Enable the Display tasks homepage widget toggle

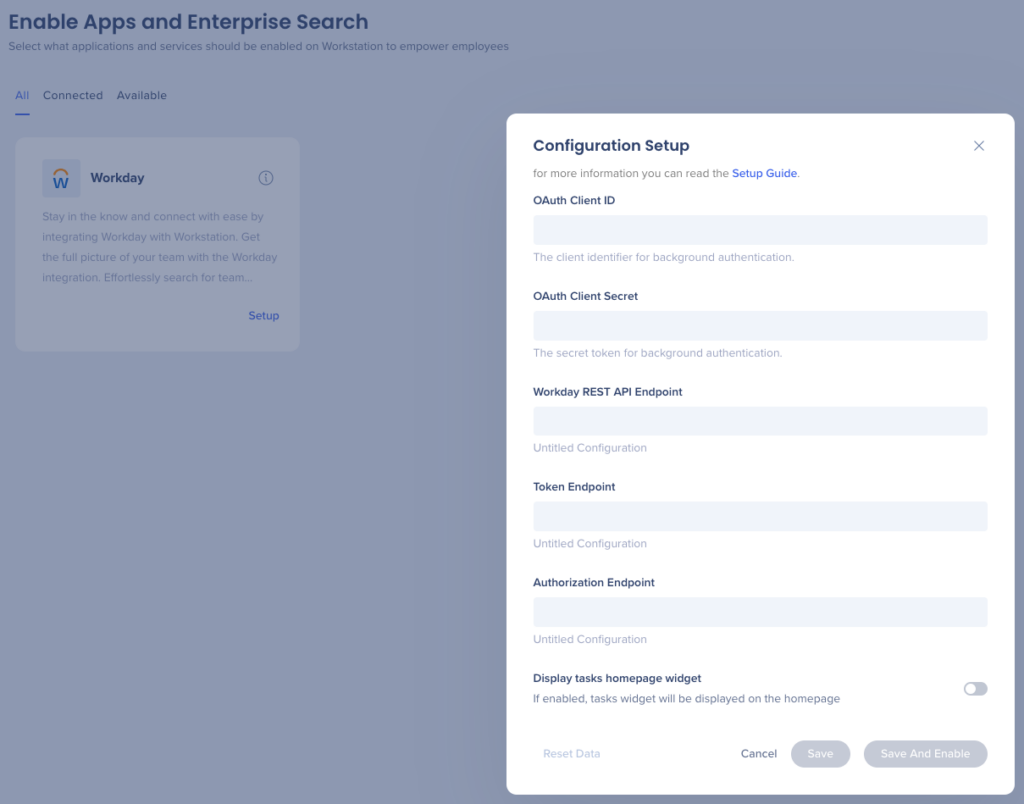pos(974,688)
